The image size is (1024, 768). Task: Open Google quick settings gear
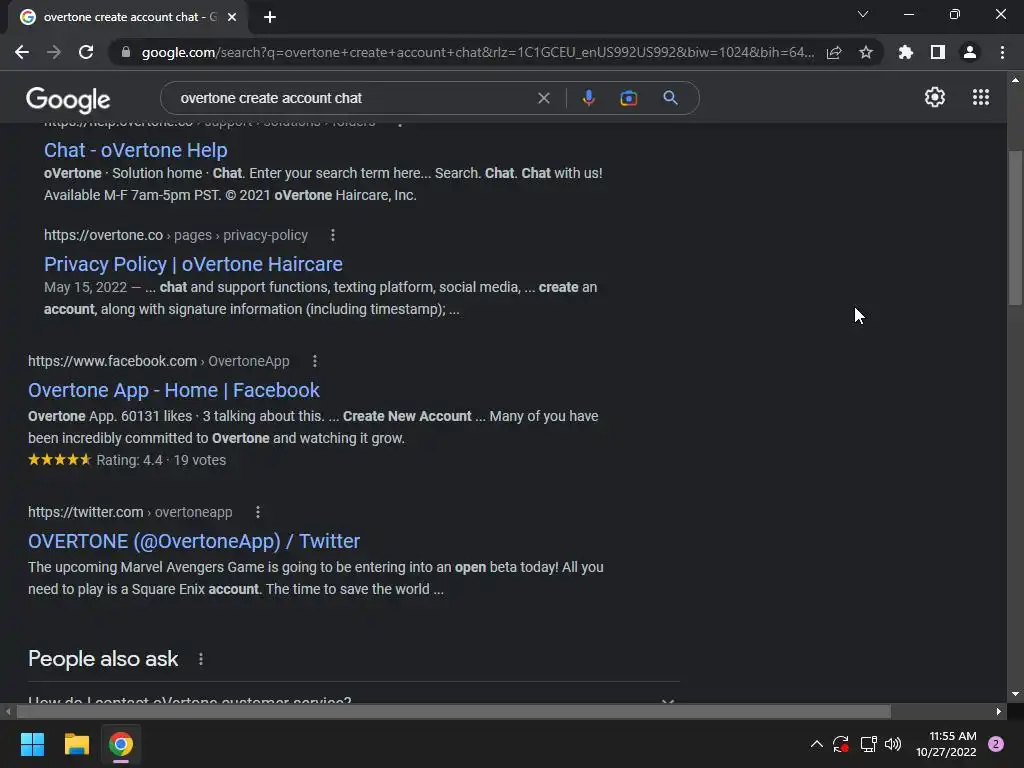(935, 97)
